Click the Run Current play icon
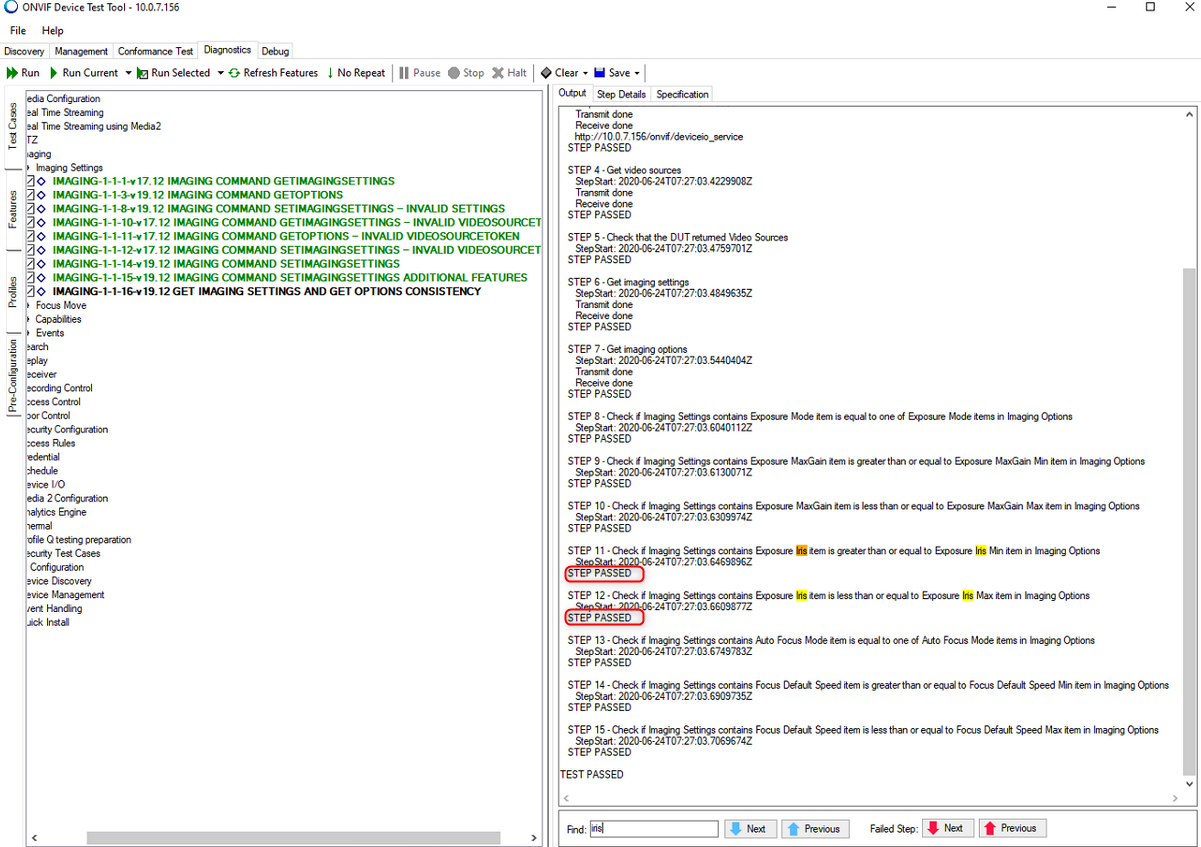 click(x=54, y=73)
